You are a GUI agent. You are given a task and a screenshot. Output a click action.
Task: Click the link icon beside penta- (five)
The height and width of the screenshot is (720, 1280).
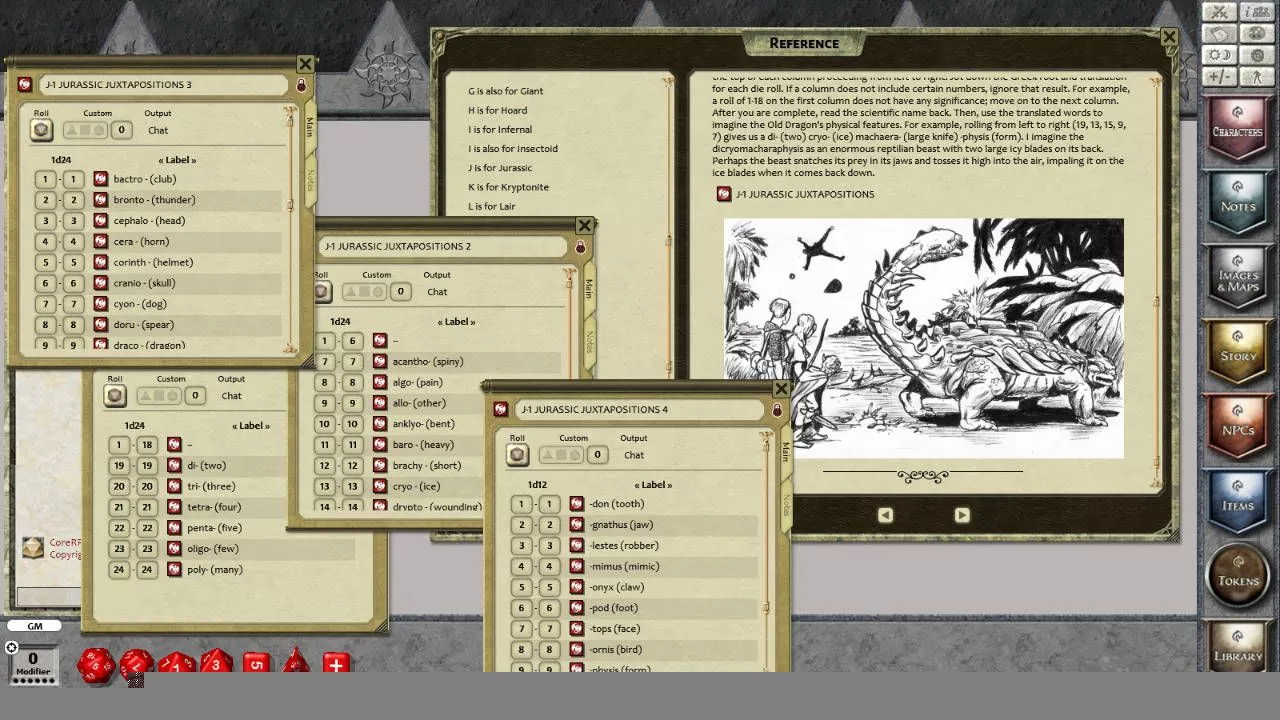click(x=174, y=528)
